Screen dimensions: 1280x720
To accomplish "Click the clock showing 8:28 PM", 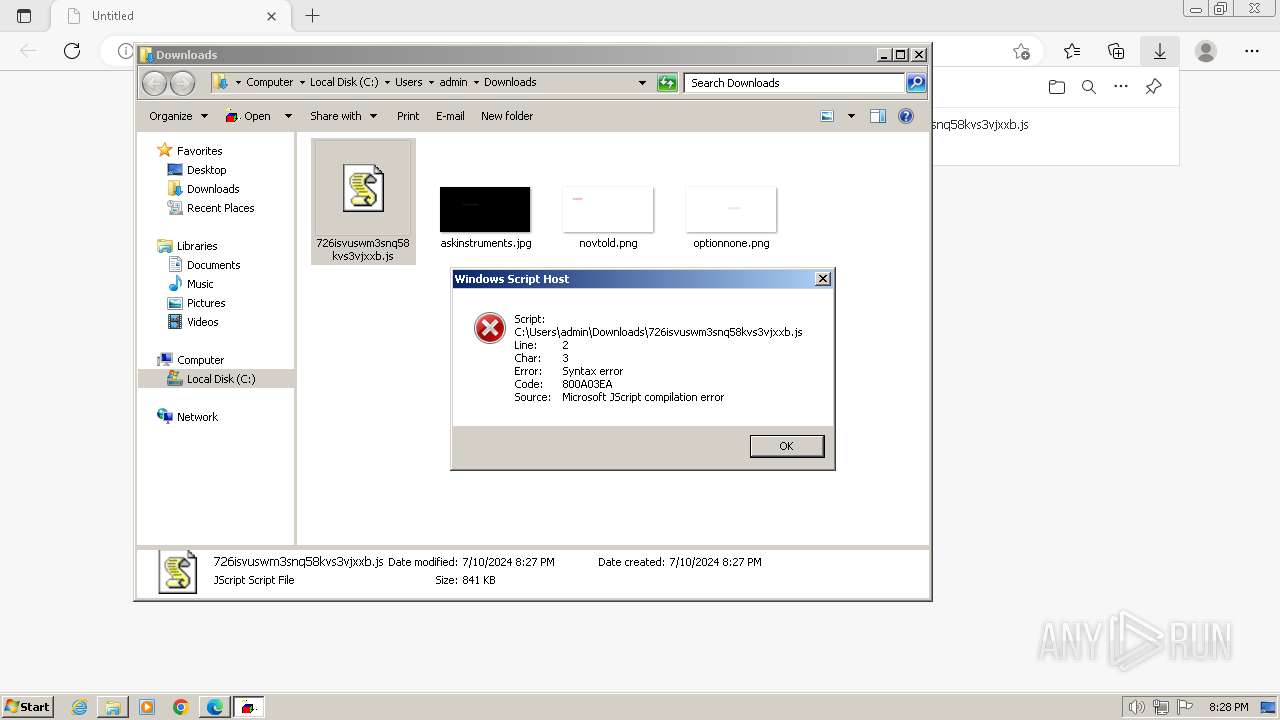I will click(x=1228, y=707).
